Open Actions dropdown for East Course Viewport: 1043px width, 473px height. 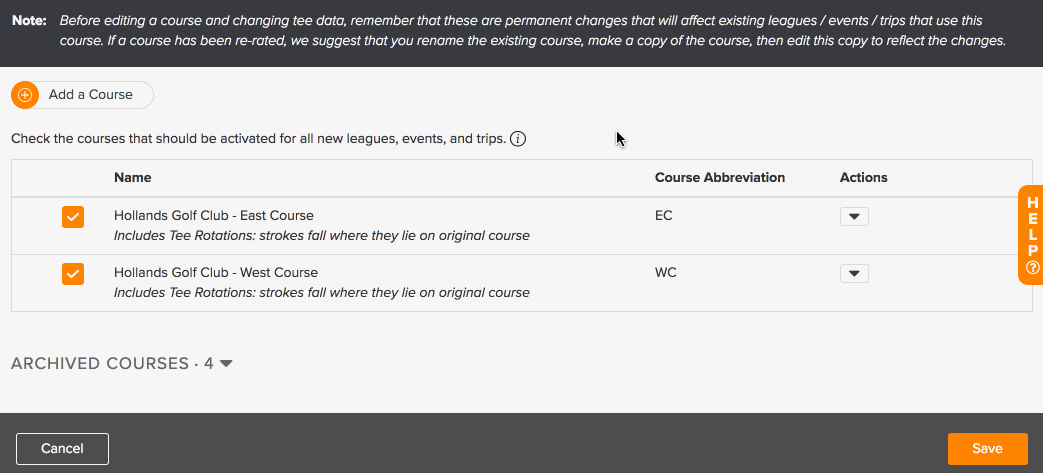pyautogui.click(x=854, y=217)
